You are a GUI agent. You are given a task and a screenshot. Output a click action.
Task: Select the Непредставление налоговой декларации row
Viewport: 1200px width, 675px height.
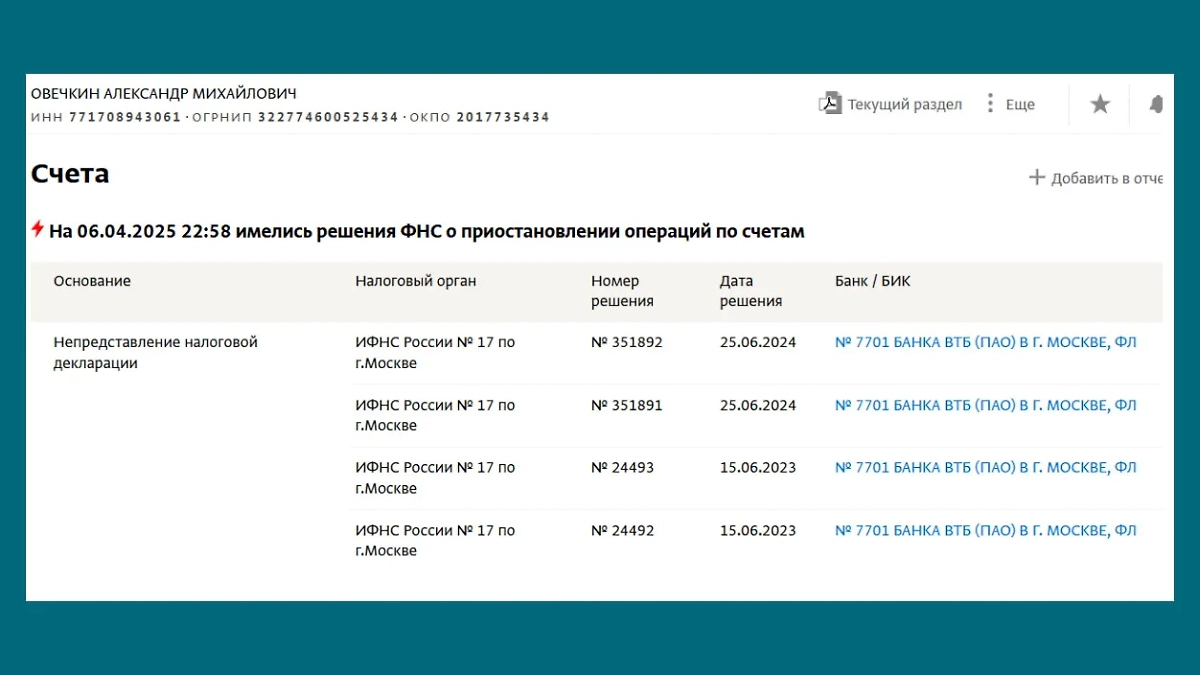tap(156, 352)
